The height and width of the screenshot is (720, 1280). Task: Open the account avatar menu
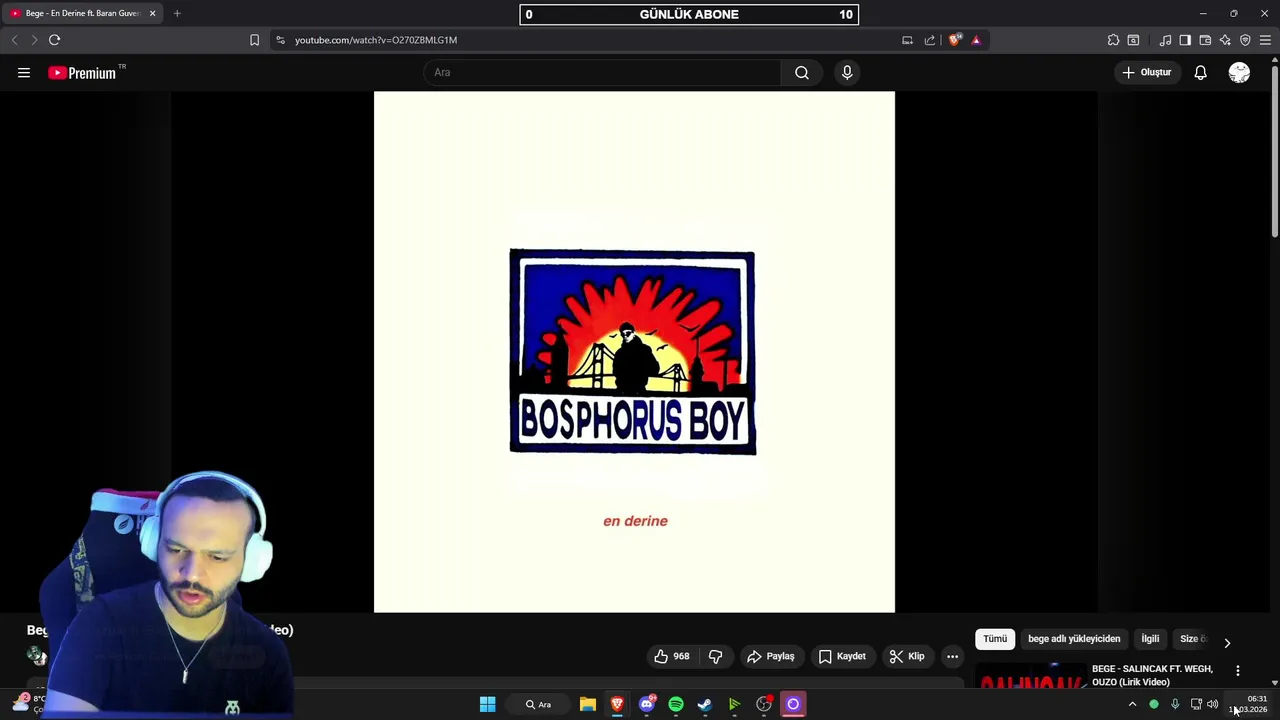(1239, 72)
